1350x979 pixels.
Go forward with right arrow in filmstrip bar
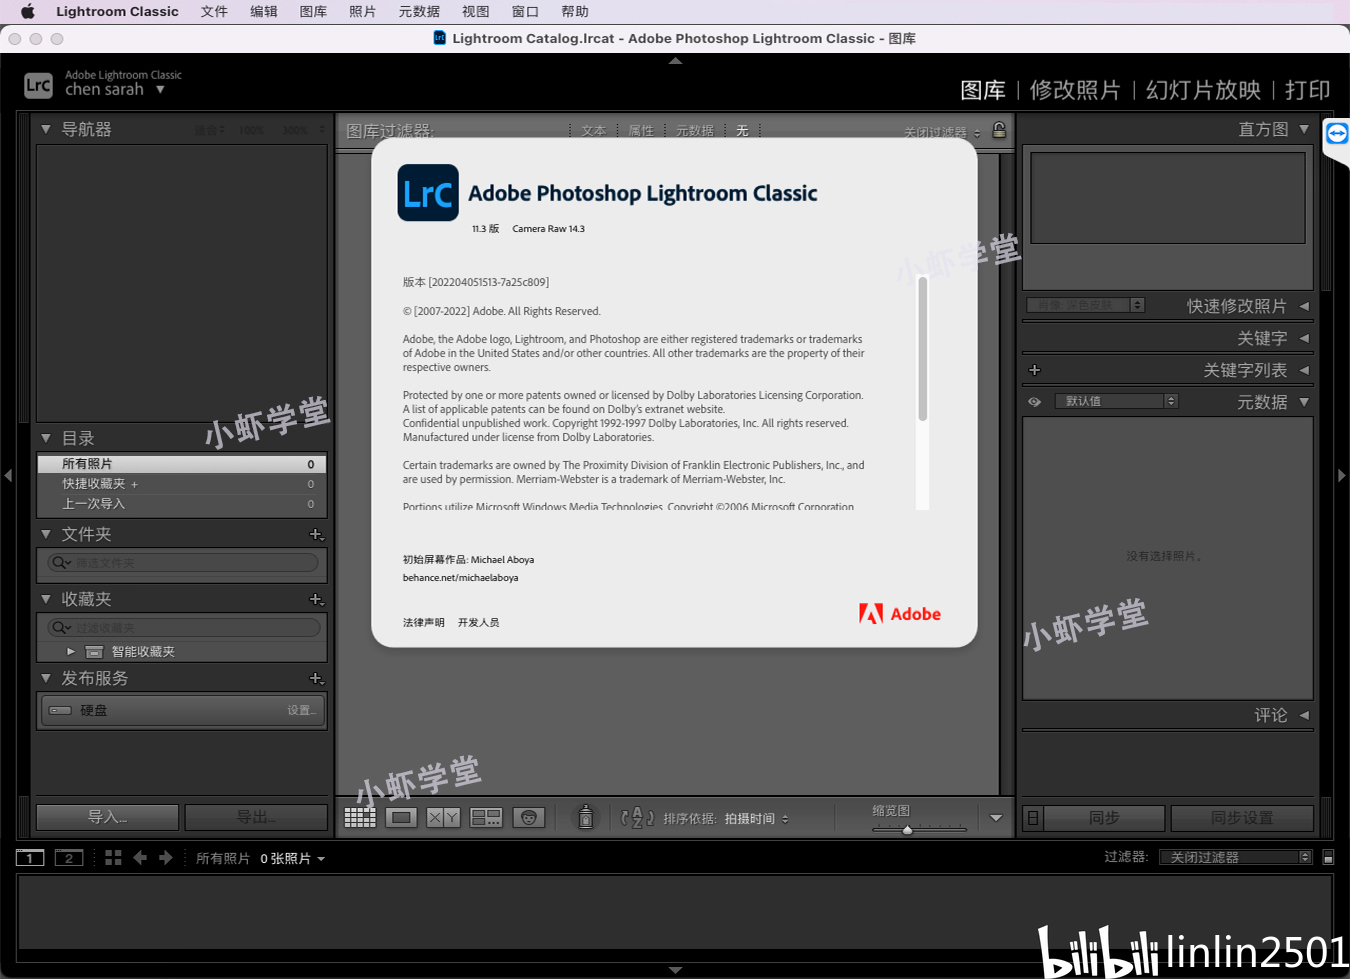point(166,858)
